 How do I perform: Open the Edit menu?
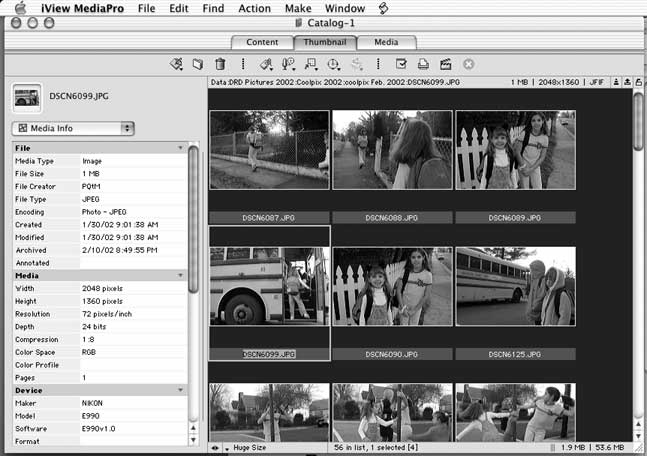click(x=179, y=8)
